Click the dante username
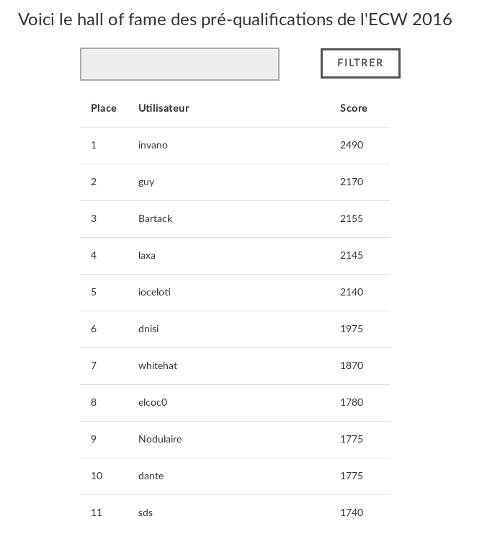 tap(151, 476)
